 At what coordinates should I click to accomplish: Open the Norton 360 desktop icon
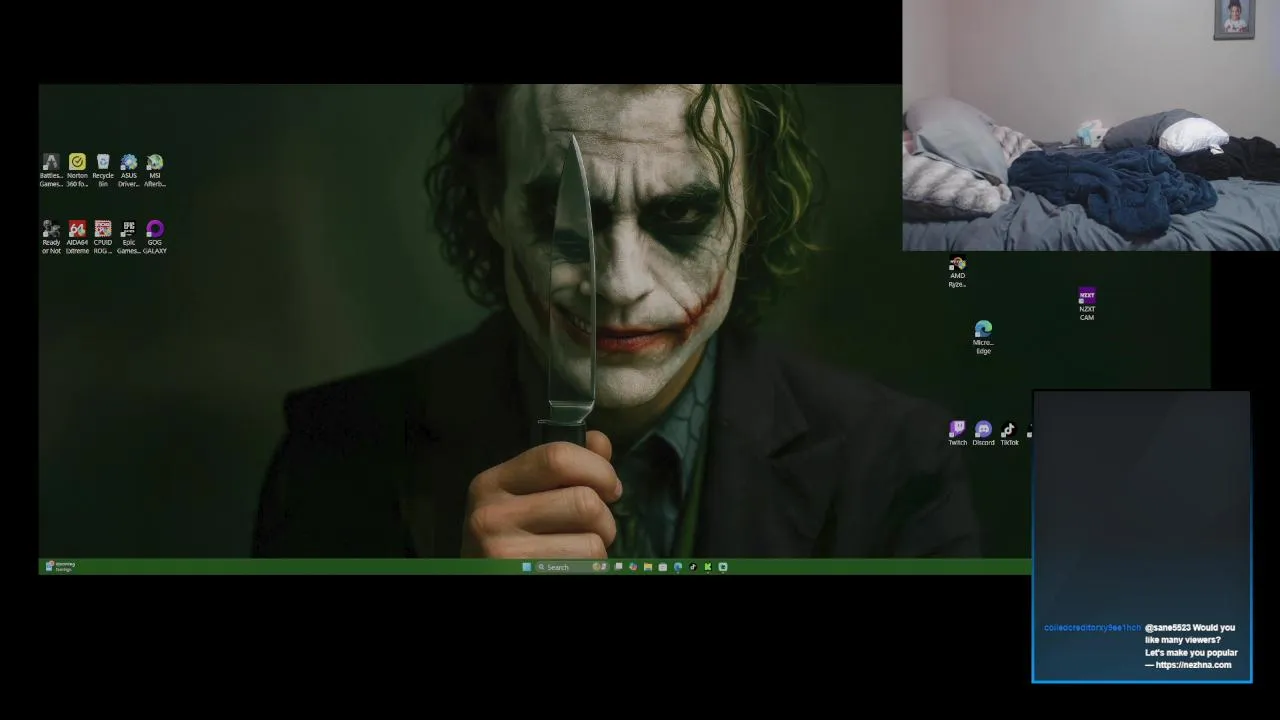click(x=77, y=170)
